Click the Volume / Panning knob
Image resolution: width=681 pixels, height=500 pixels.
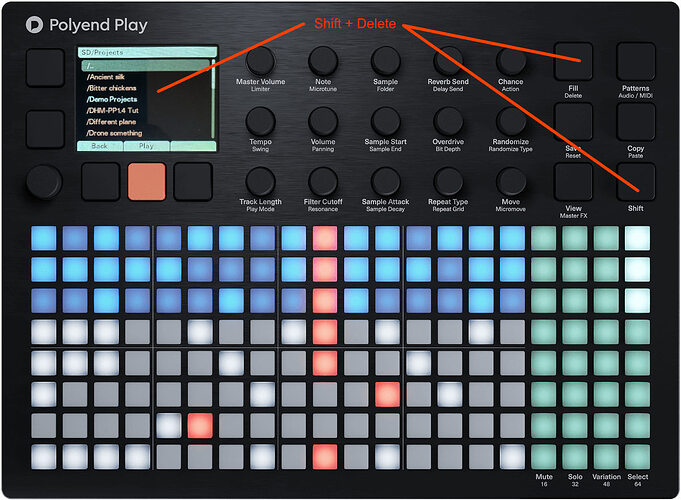pyautogui.click(x=323, y=122)
